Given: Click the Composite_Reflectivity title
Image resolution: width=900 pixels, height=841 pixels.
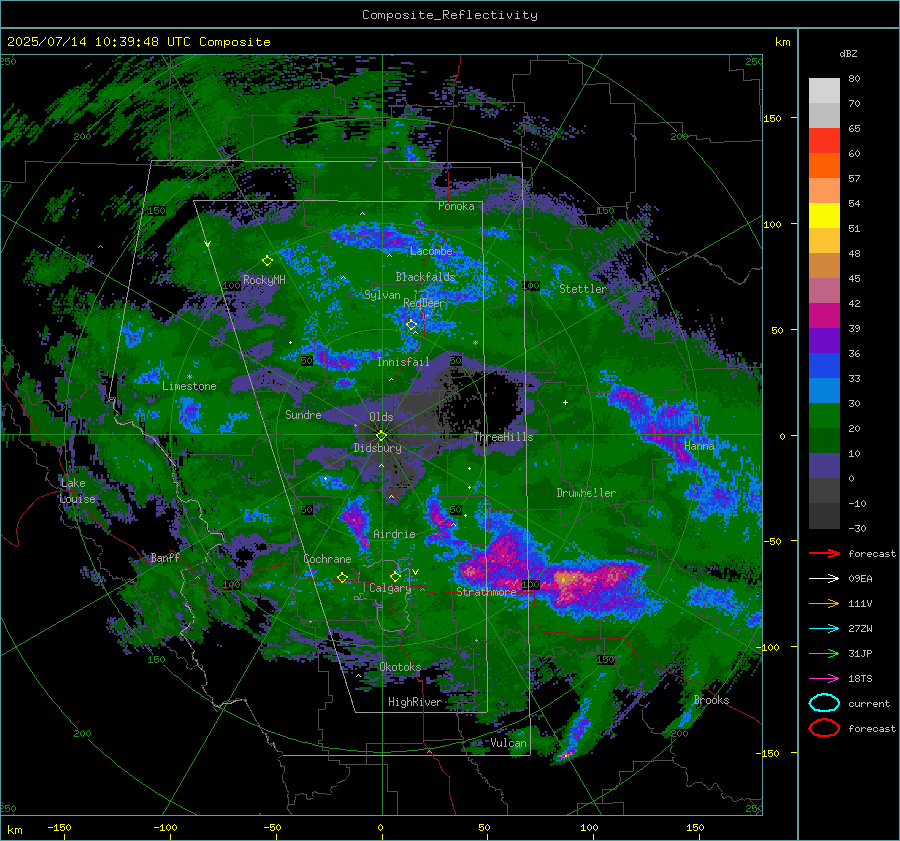Looking at the screenshot, I should click(x=450, y=15).
